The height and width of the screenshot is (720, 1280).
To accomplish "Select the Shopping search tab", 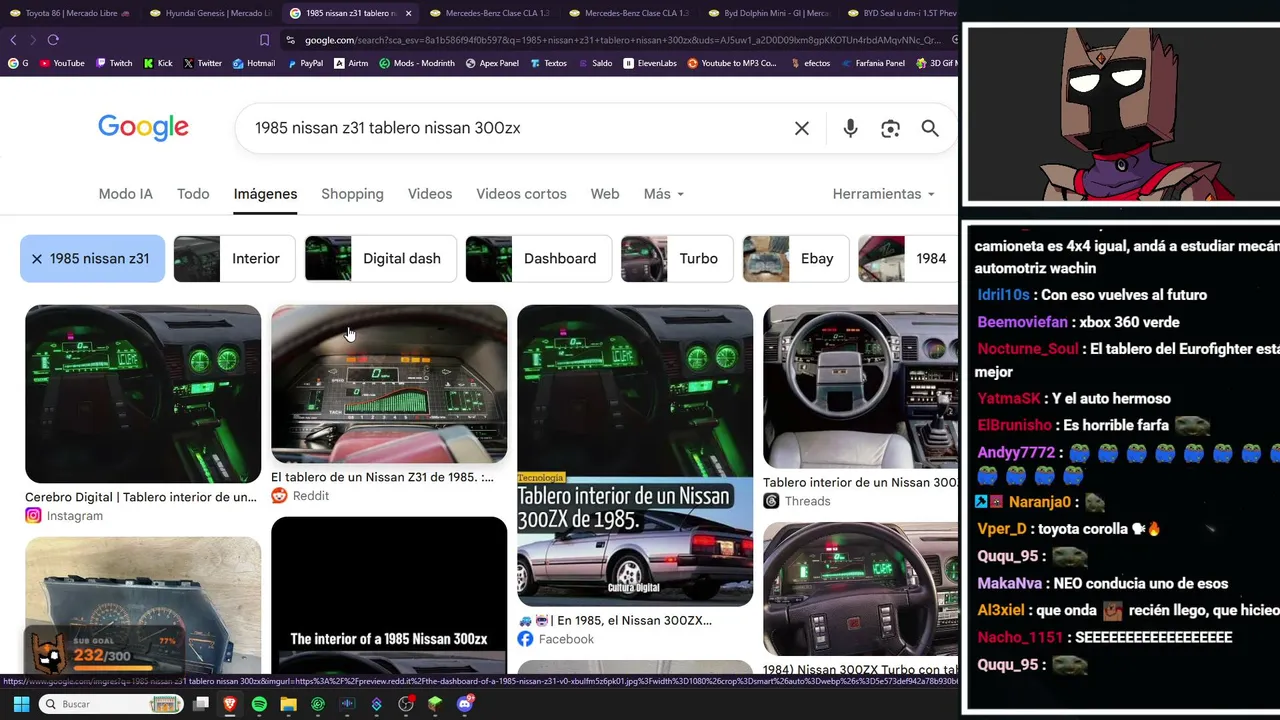I will pos(352,194).
